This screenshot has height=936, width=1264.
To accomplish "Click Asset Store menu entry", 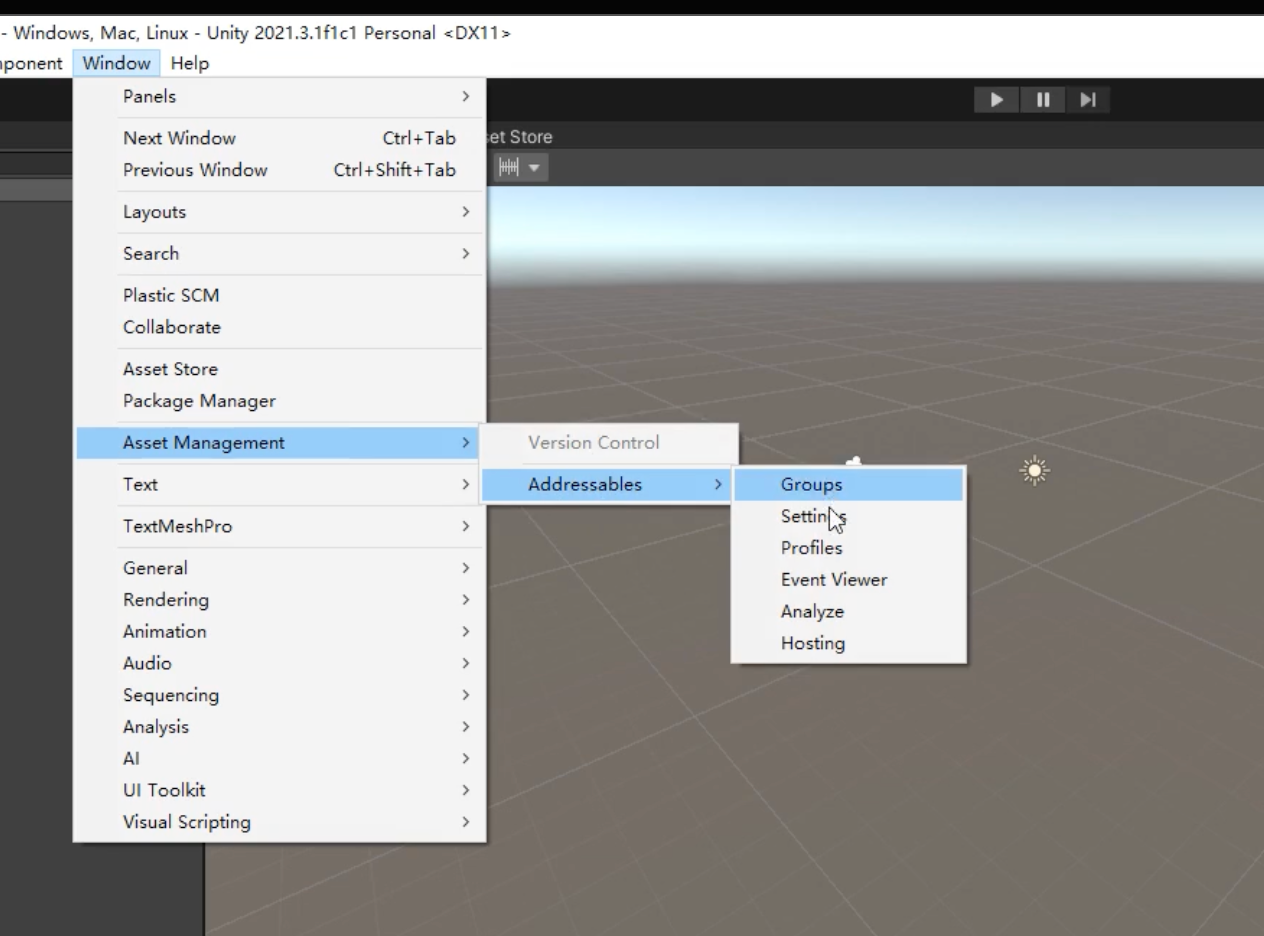I will click(x=170, y=369).
